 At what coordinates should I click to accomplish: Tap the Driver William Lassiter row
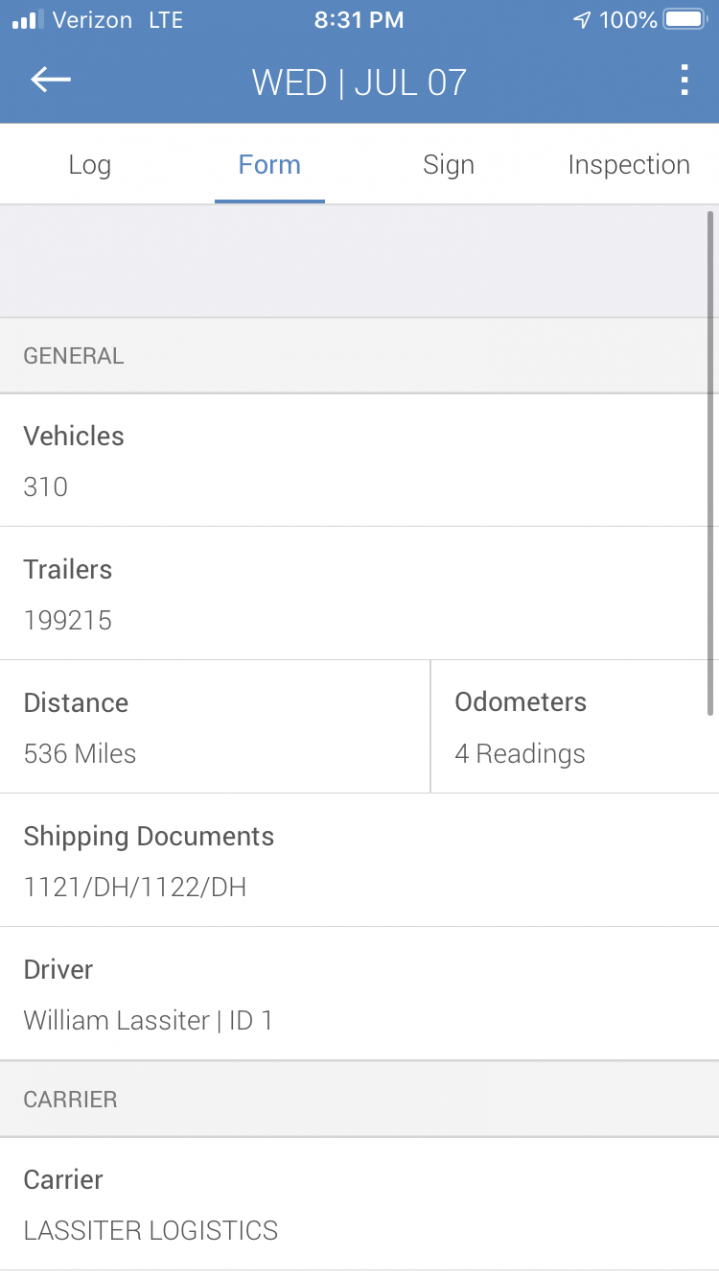pyautogui.click(x=359, y=994)
